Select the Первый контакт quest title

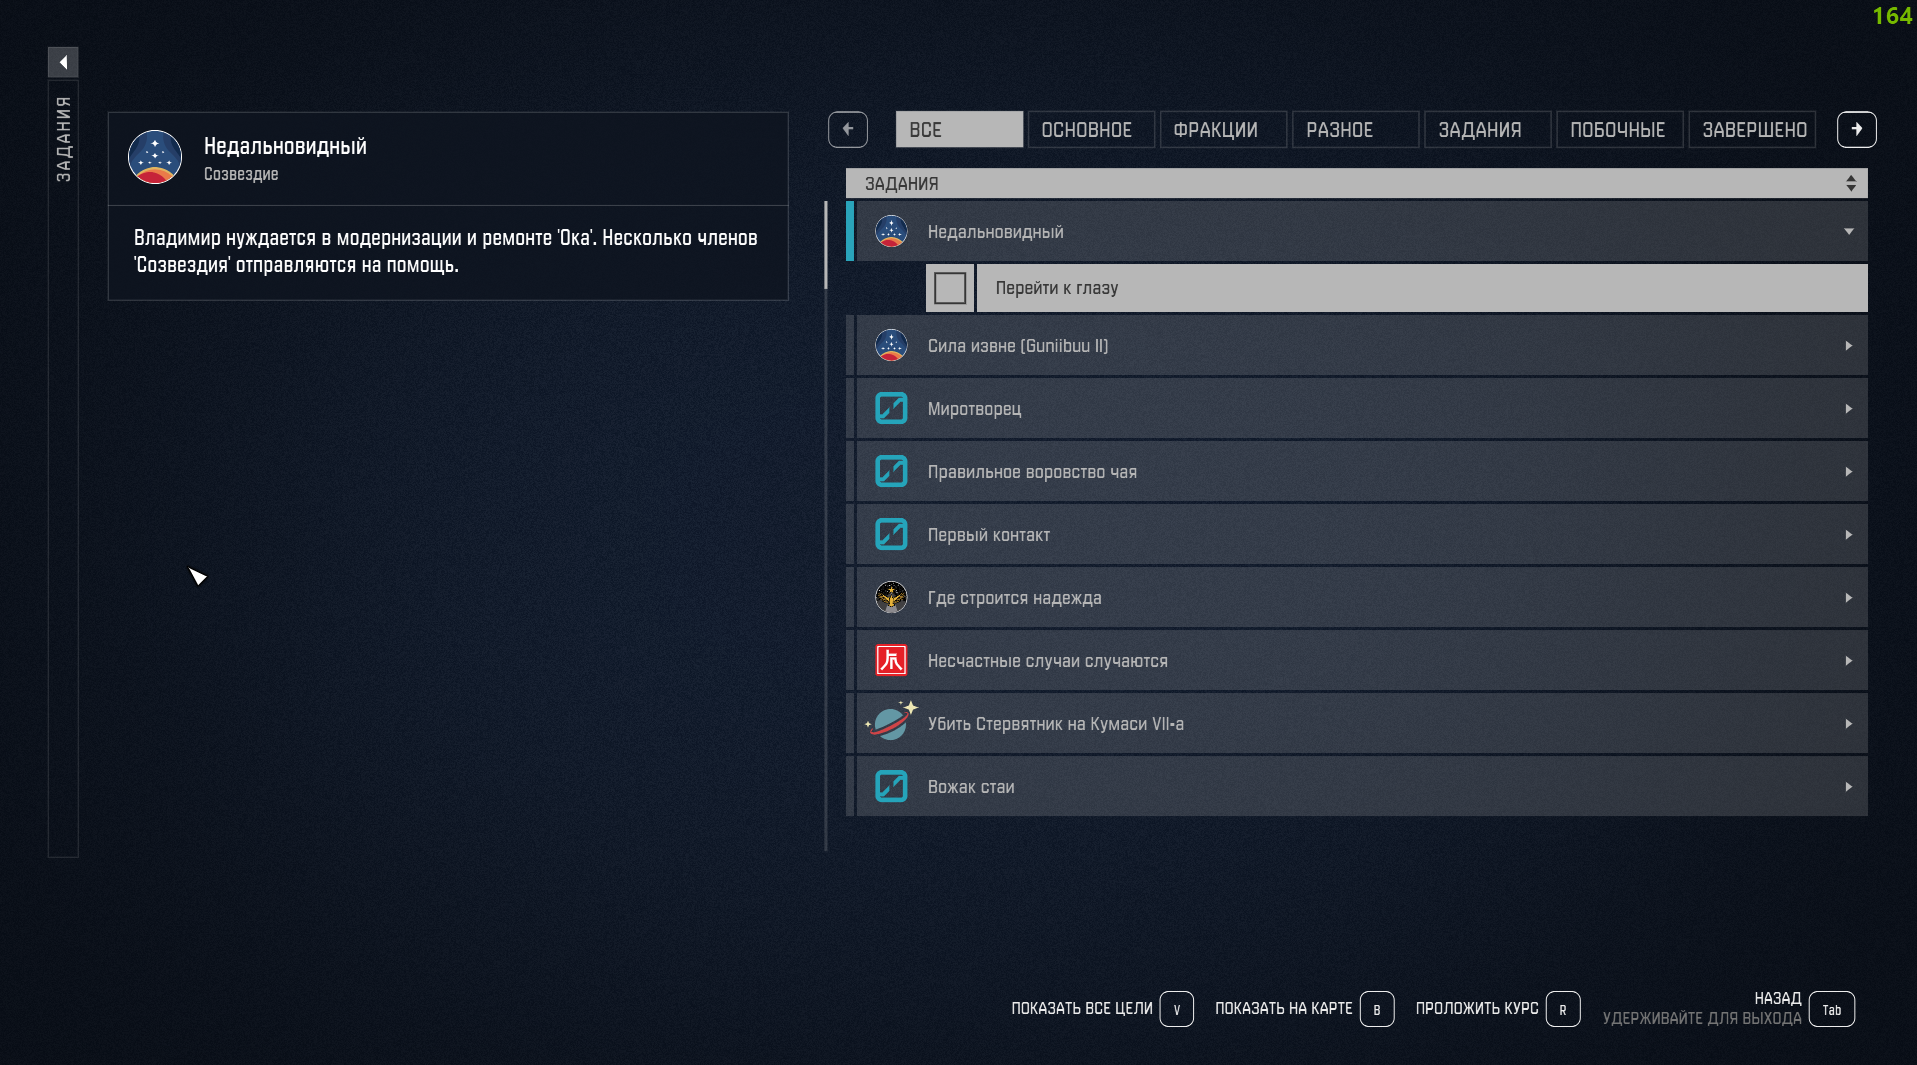(x=989, y=535)
